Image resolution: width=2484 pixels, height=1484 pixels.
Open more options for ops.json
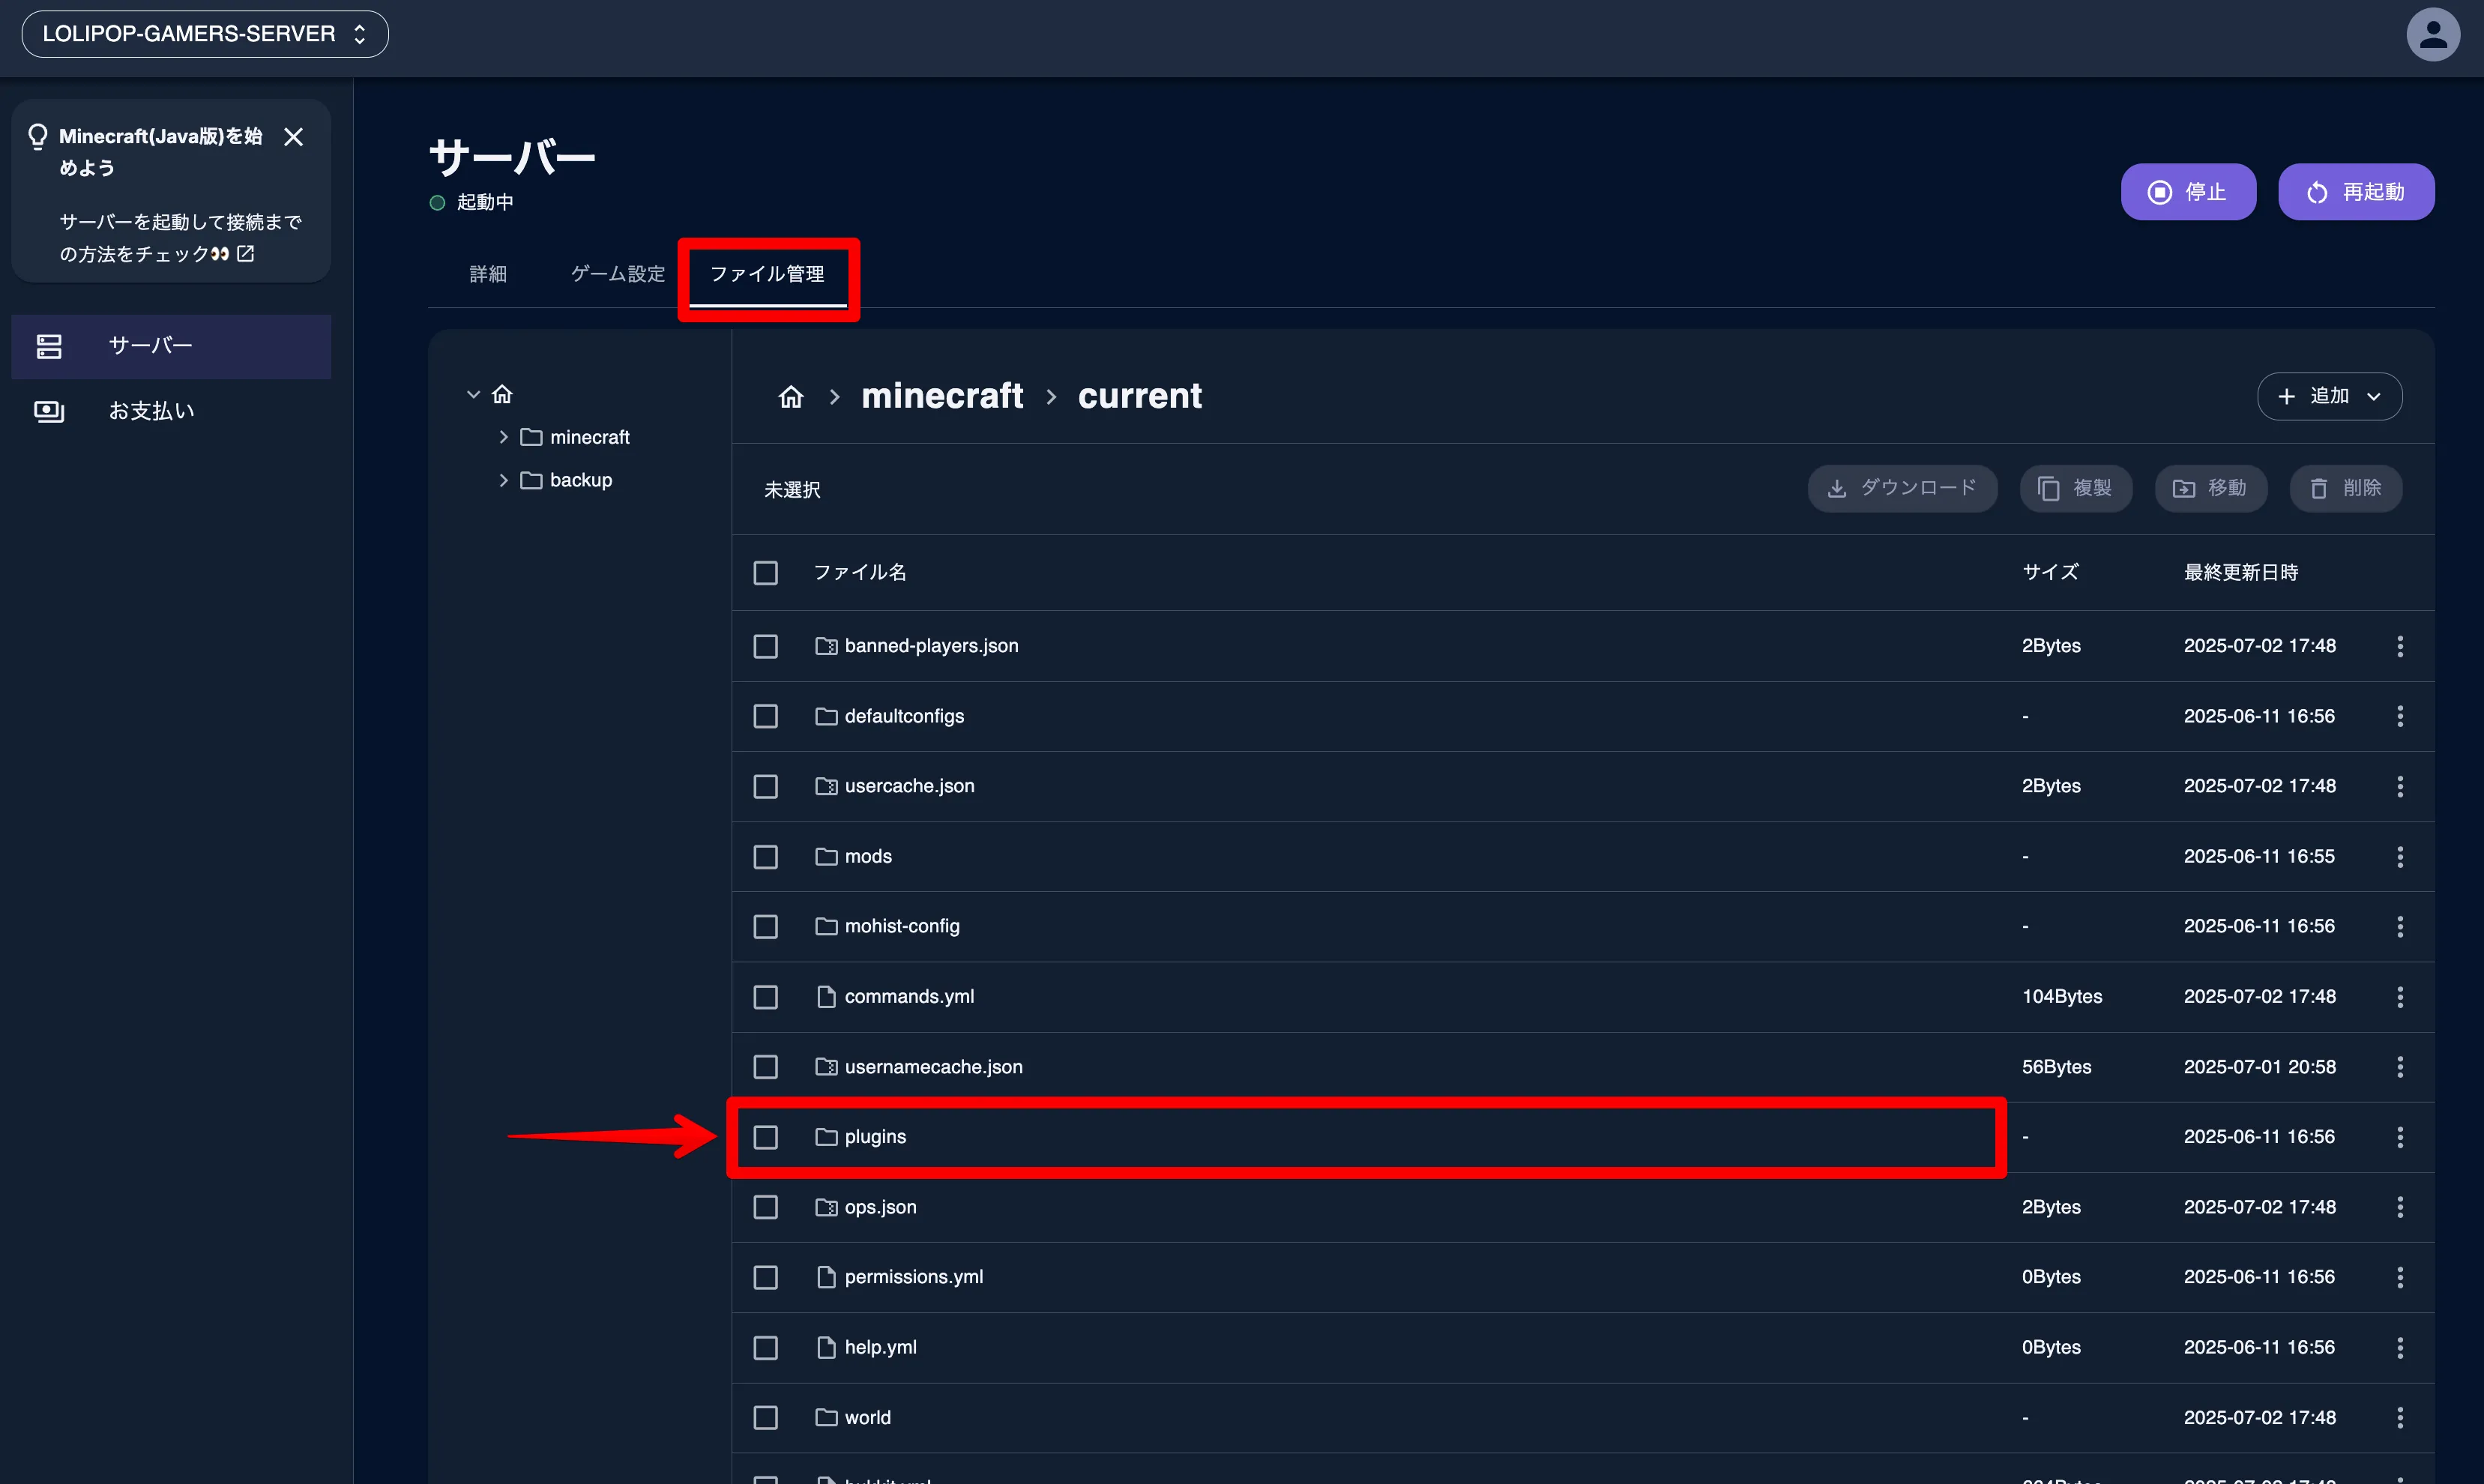2400,1207
